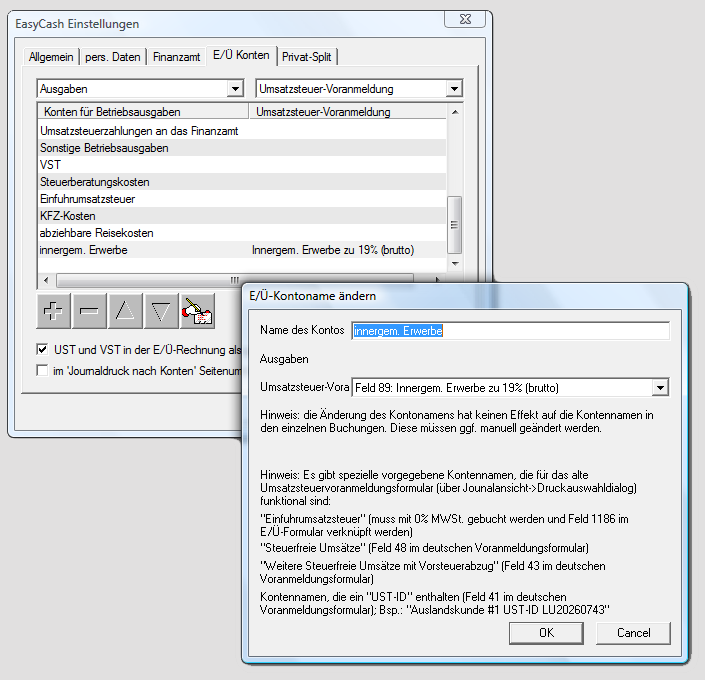Select 'abziehbare Reisekosten' row
This screenshot has width=705, height=680.
242,233
